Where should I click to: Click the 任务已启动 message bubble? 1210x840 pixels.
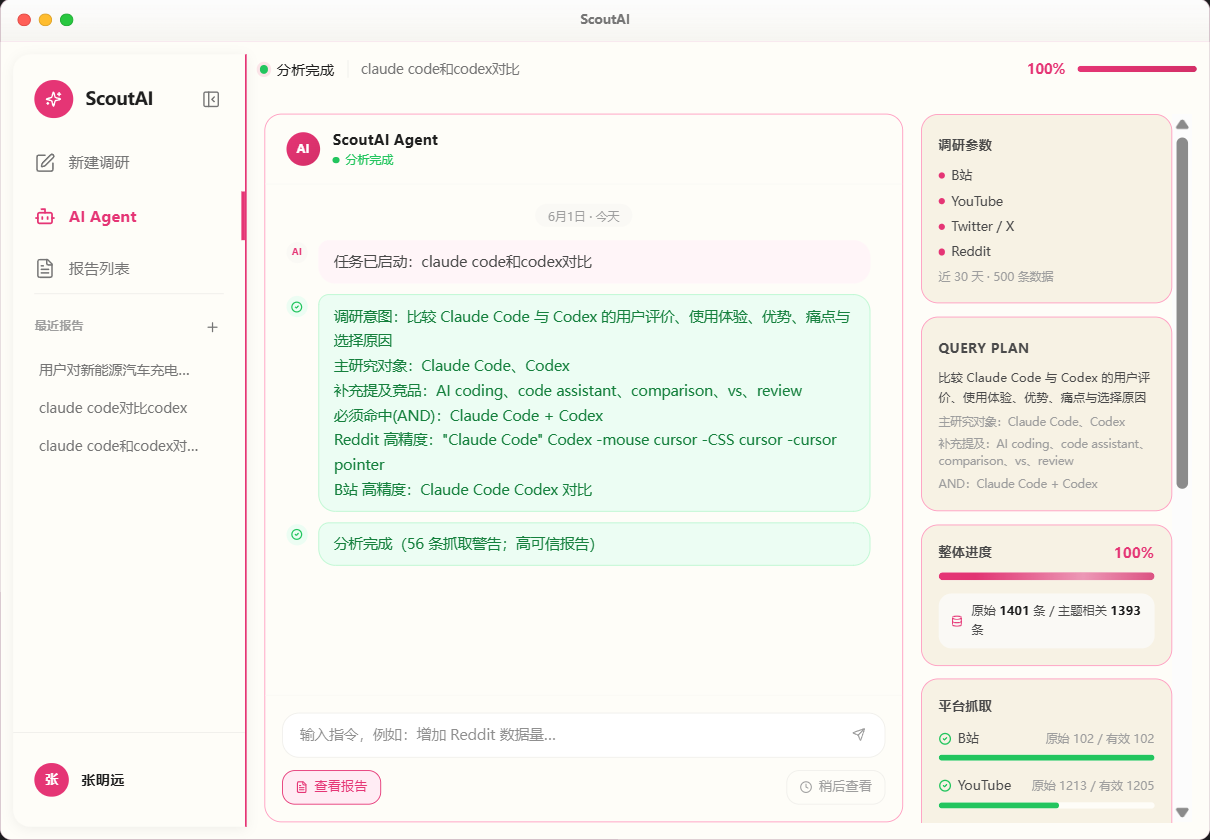(594, 262)
